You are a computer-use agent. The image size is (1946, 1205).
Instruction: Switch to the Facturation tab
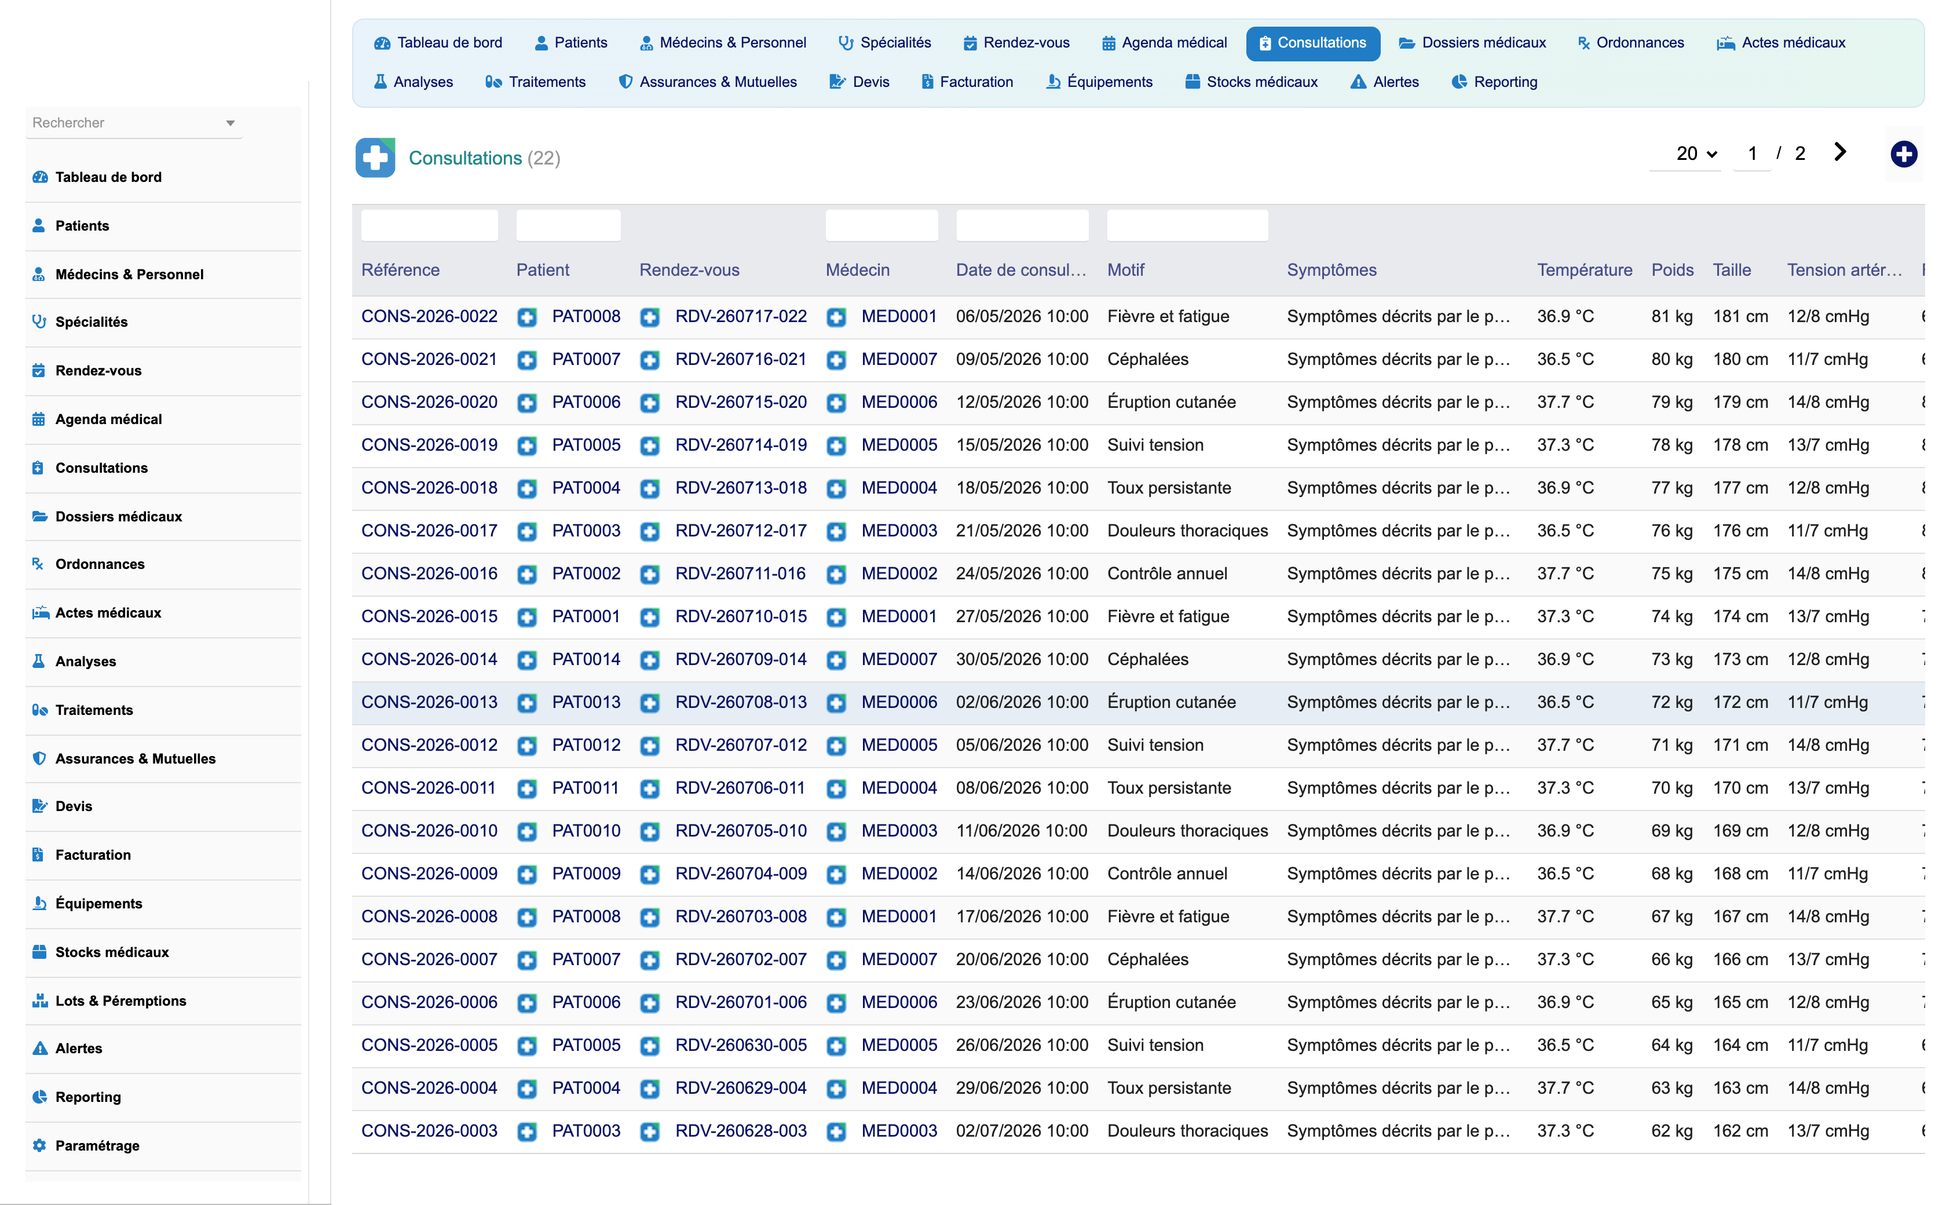click(967, 82)
